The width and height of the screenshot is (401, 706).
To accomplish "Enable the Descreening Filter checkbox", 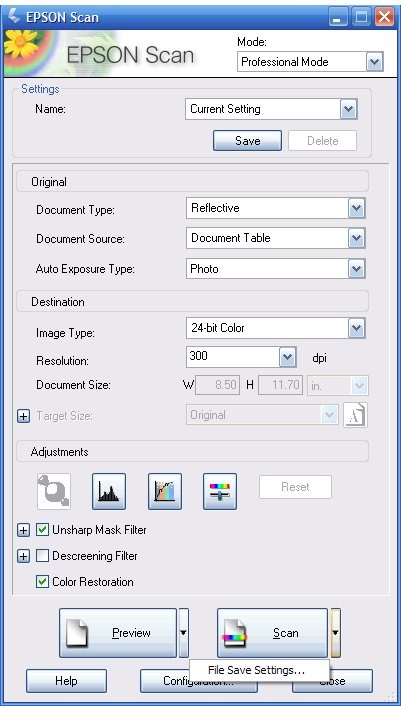I will [42, 556].
